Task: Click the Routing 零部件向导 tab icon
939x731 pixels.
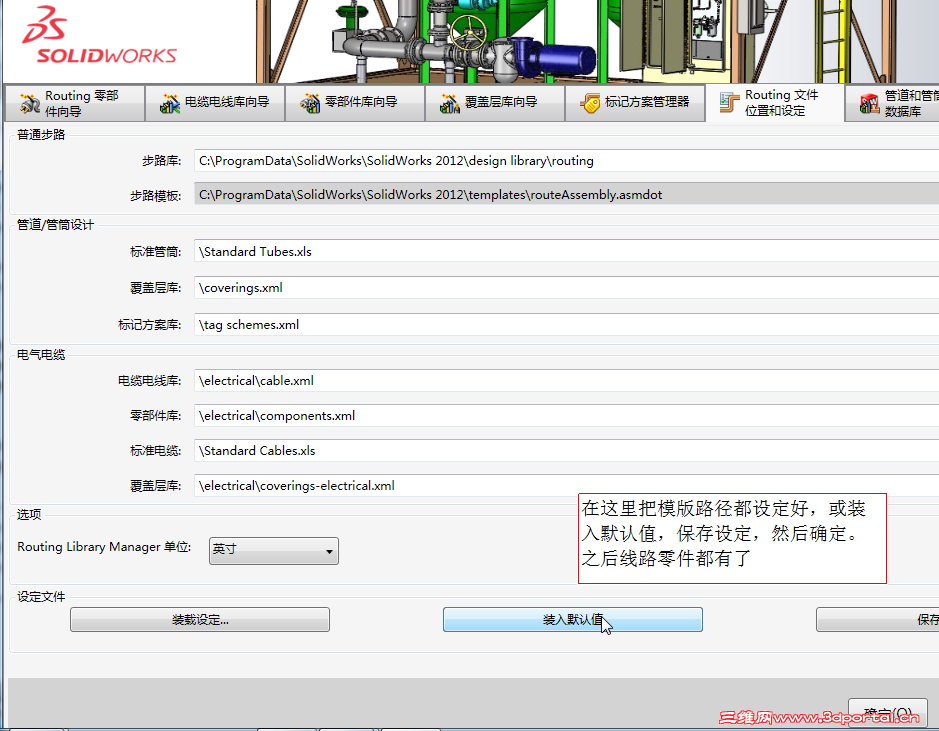Action: 29,104
